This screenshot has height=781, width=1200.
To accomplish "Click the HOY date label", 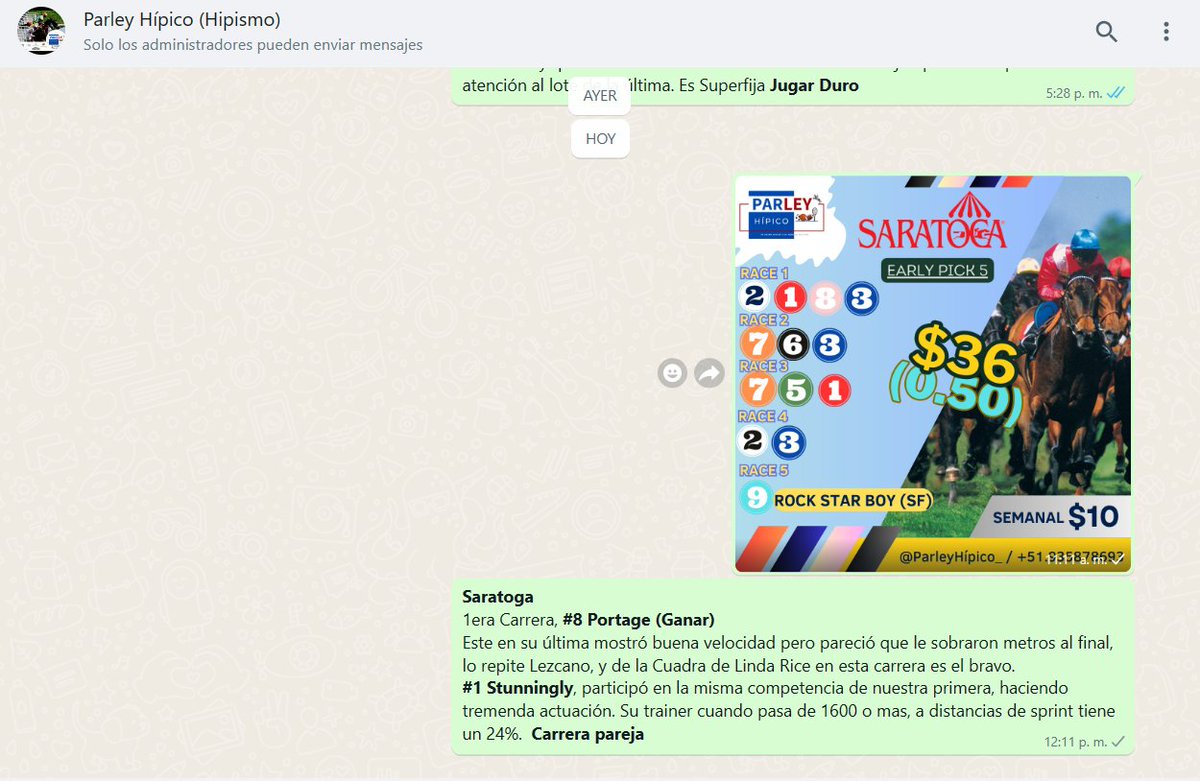I will (x=600, y=139).
